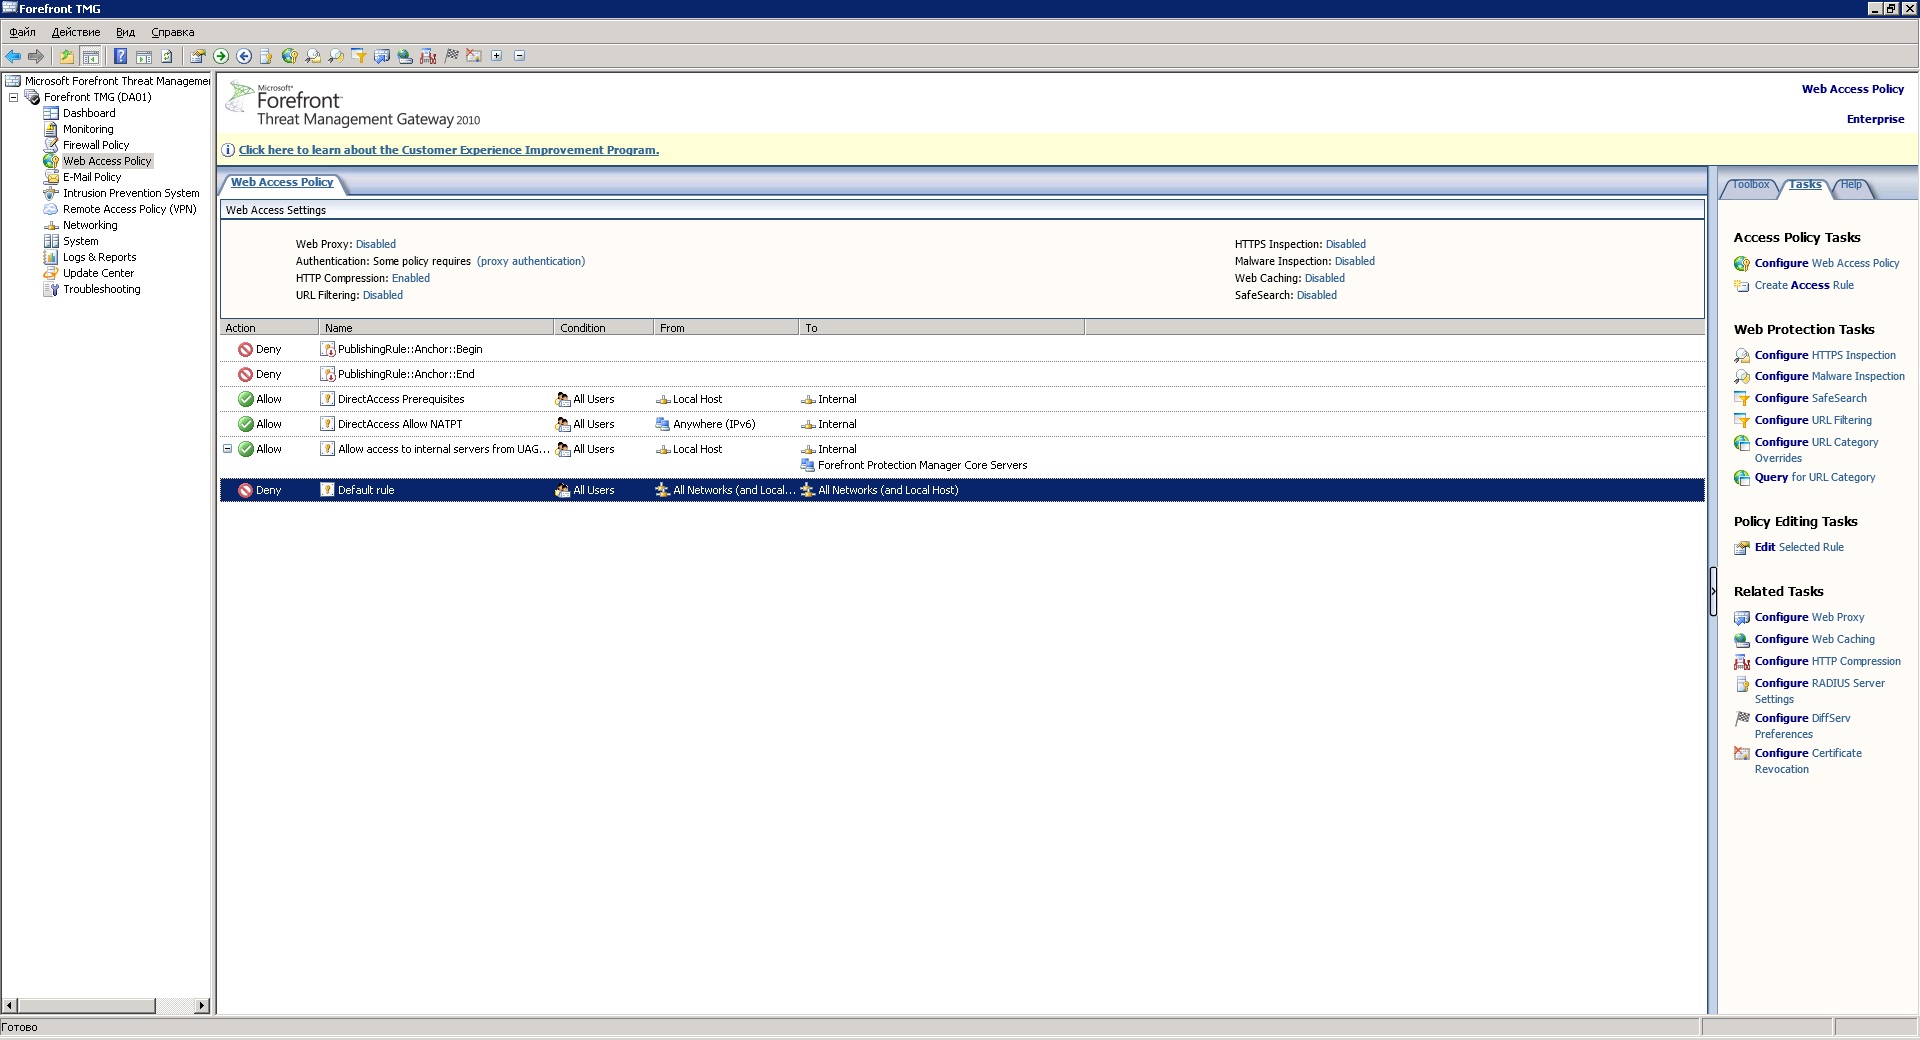Click the tree pane scrollbar left arrow
Image resolution: width=1920 pixels, height=1040 pixels.
click(10, 1005)
